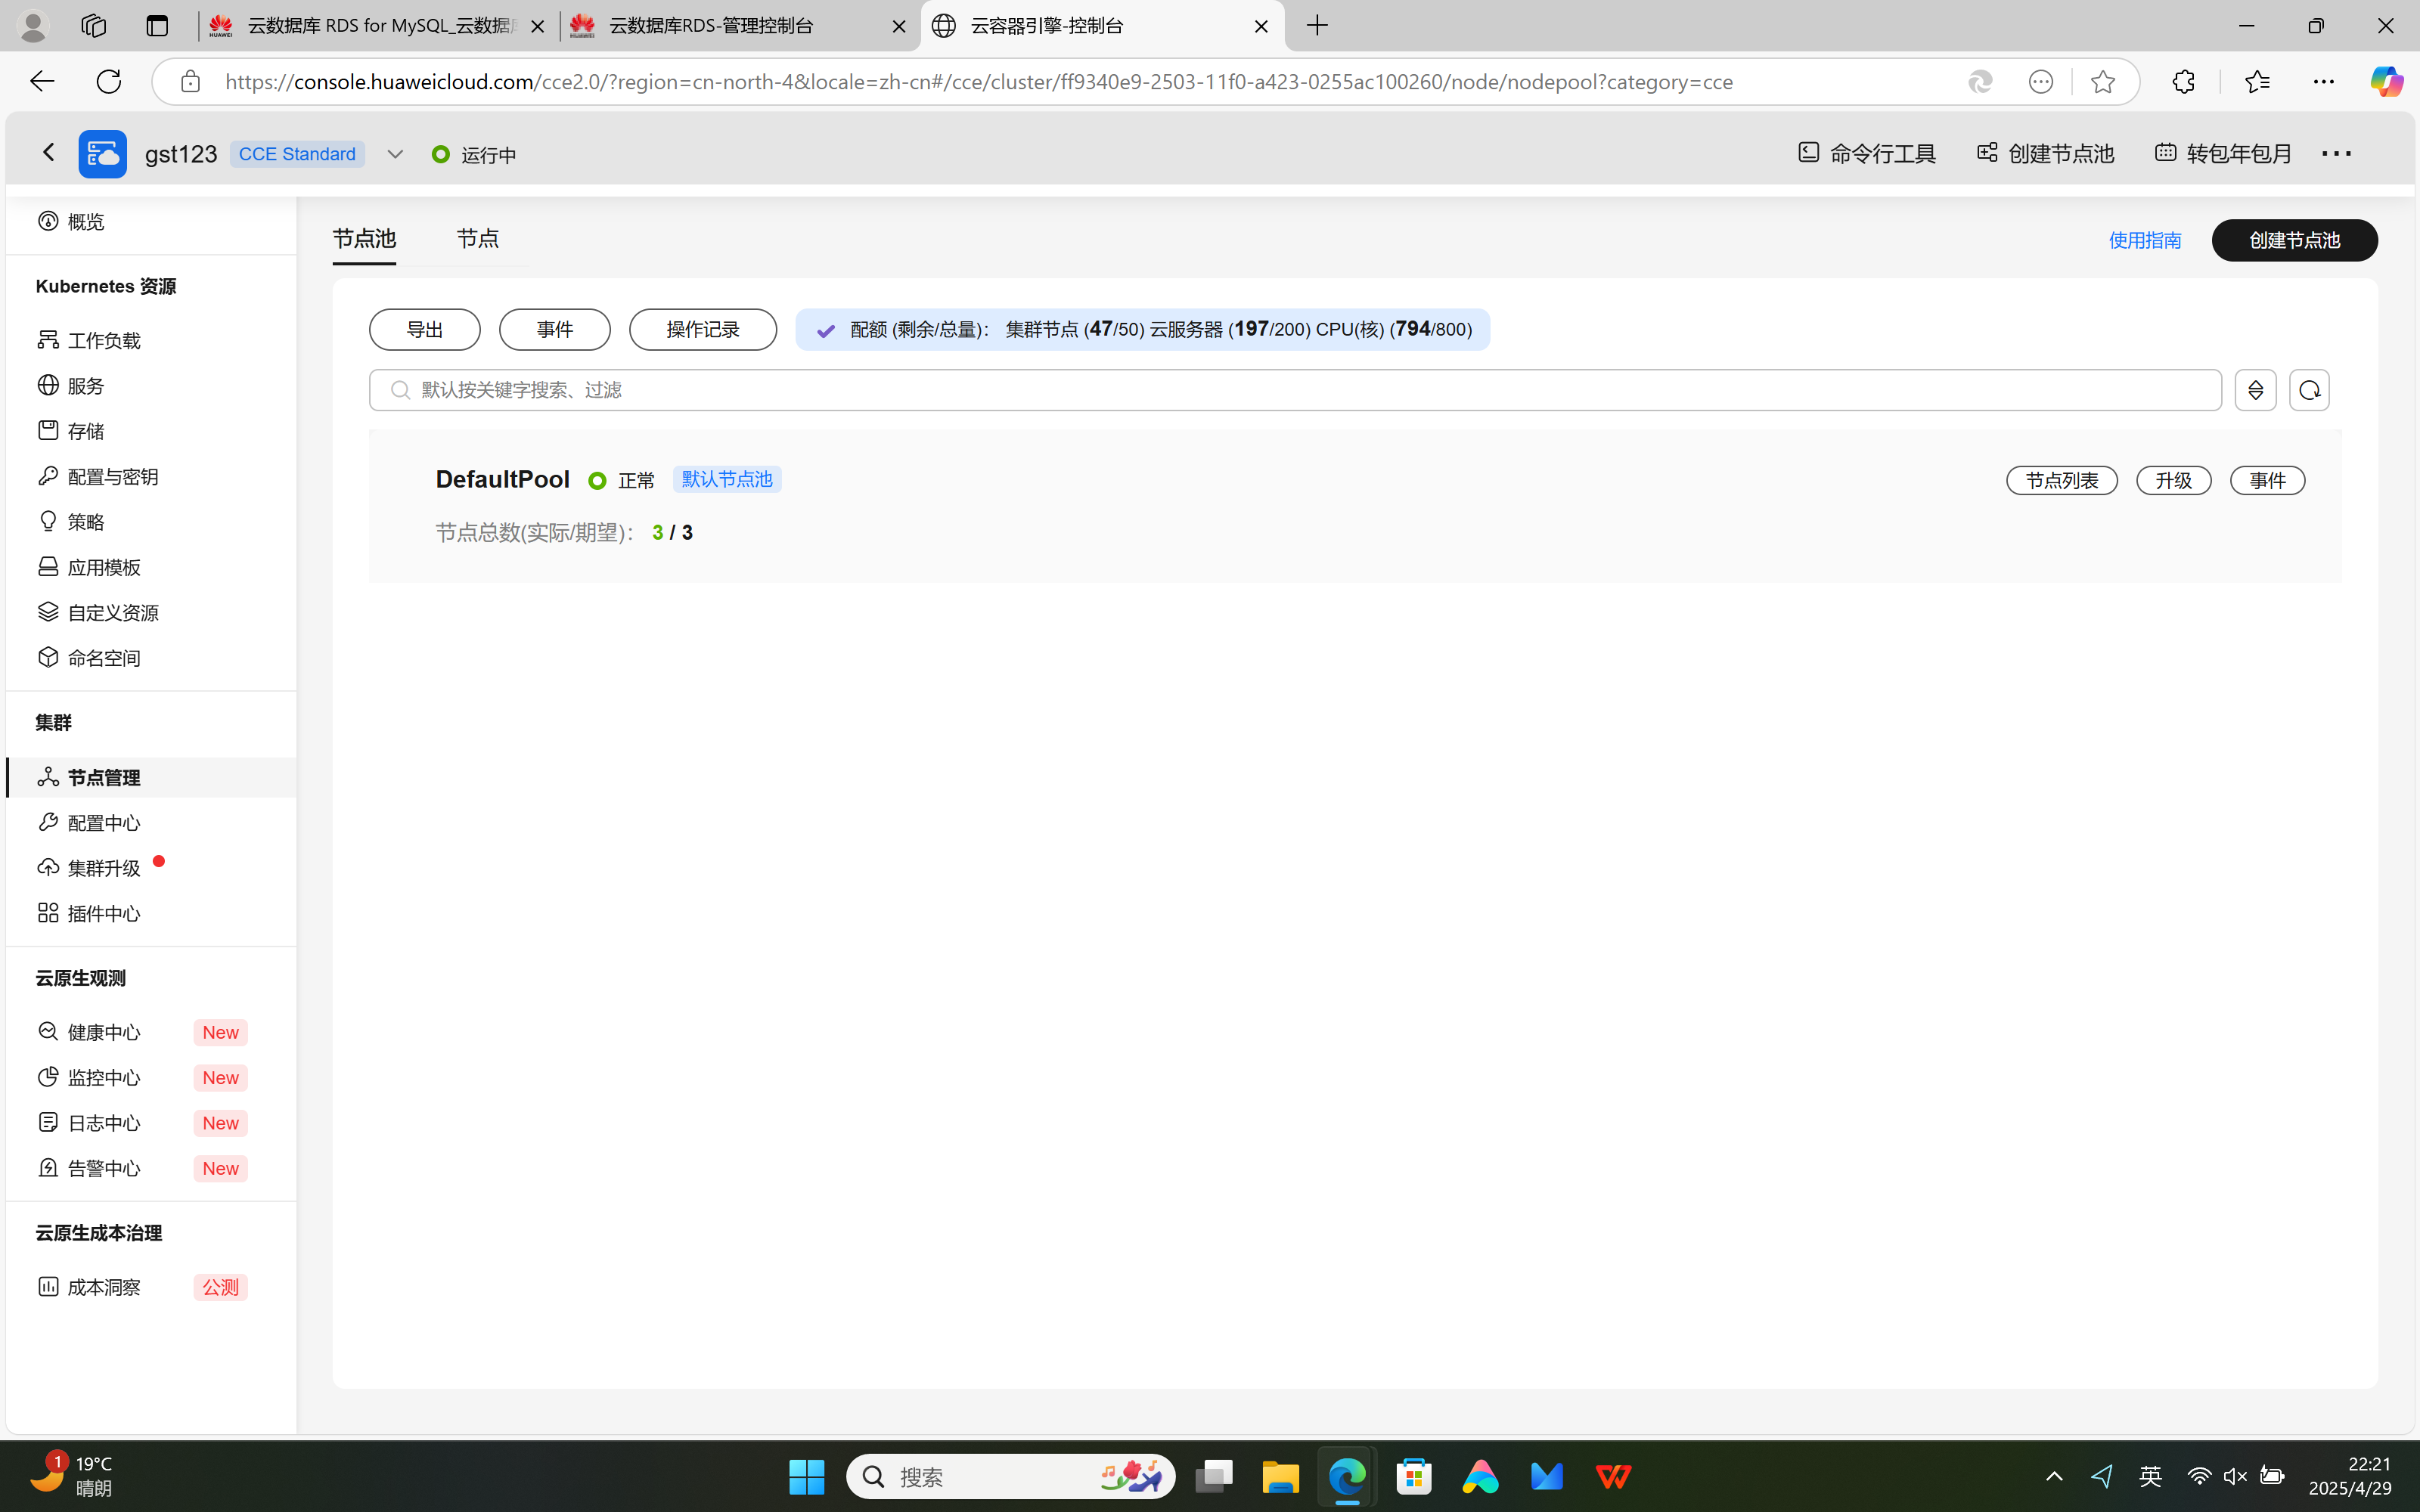Click the black 创建节点池 button
The image size is (2420, 1512).
point(2294,240)
